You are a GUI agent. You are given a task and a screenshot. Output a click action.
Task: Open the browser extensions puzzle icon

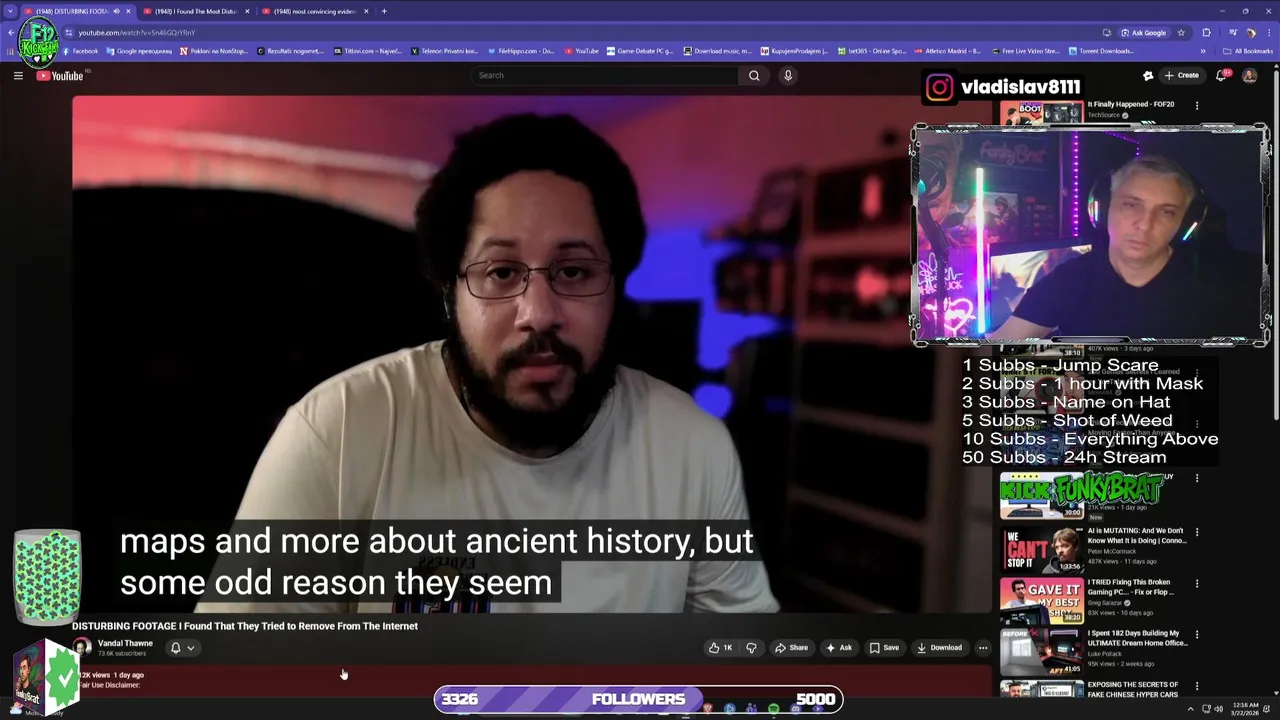(x=1207, y=32)
